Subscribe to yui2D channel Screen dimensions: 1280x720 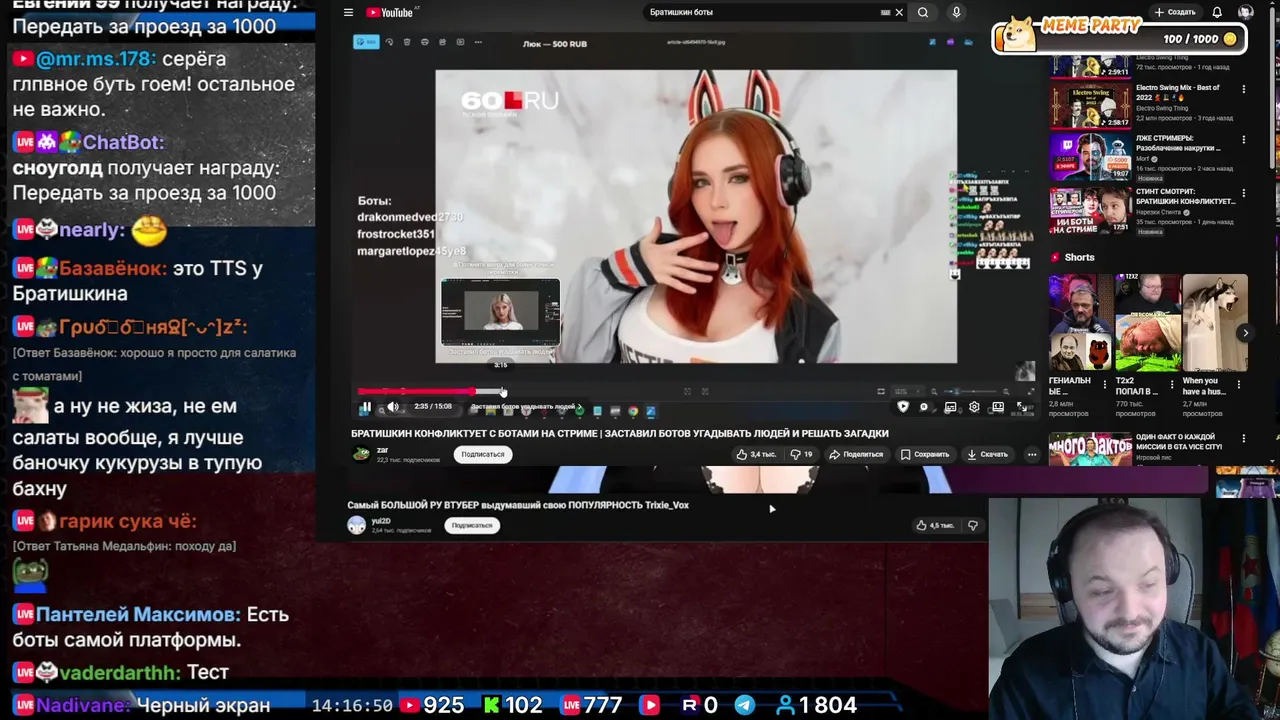click(472, 525)
